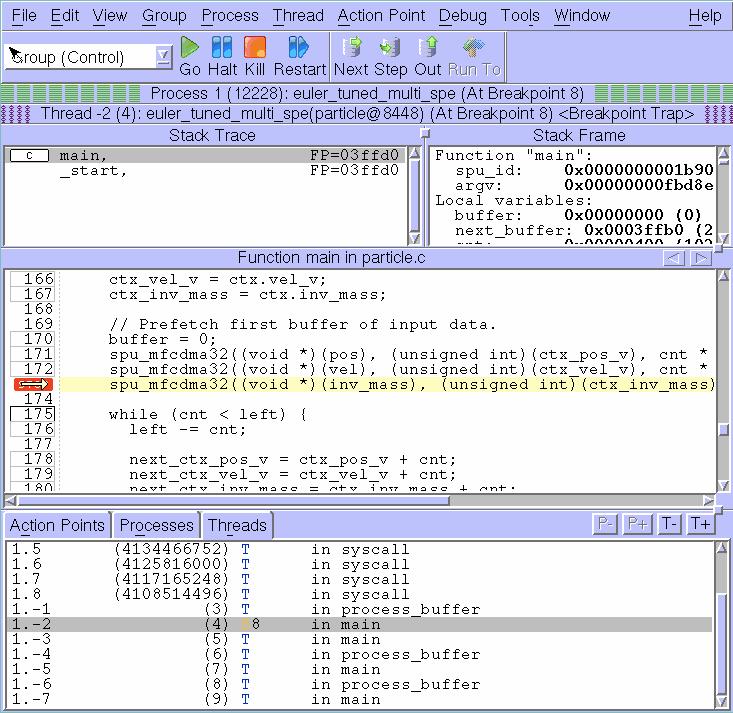Click the Go button in toolbar
Image resolution: width=733 pixels, height=713 pixels.
(190, 56)
